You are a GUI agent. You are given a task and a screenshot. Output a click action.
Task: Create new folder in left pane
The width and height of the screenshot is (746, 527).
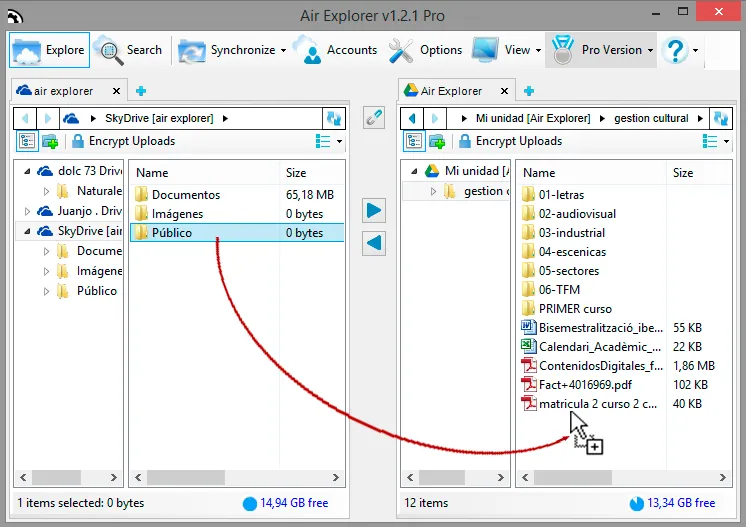(50, 141)
